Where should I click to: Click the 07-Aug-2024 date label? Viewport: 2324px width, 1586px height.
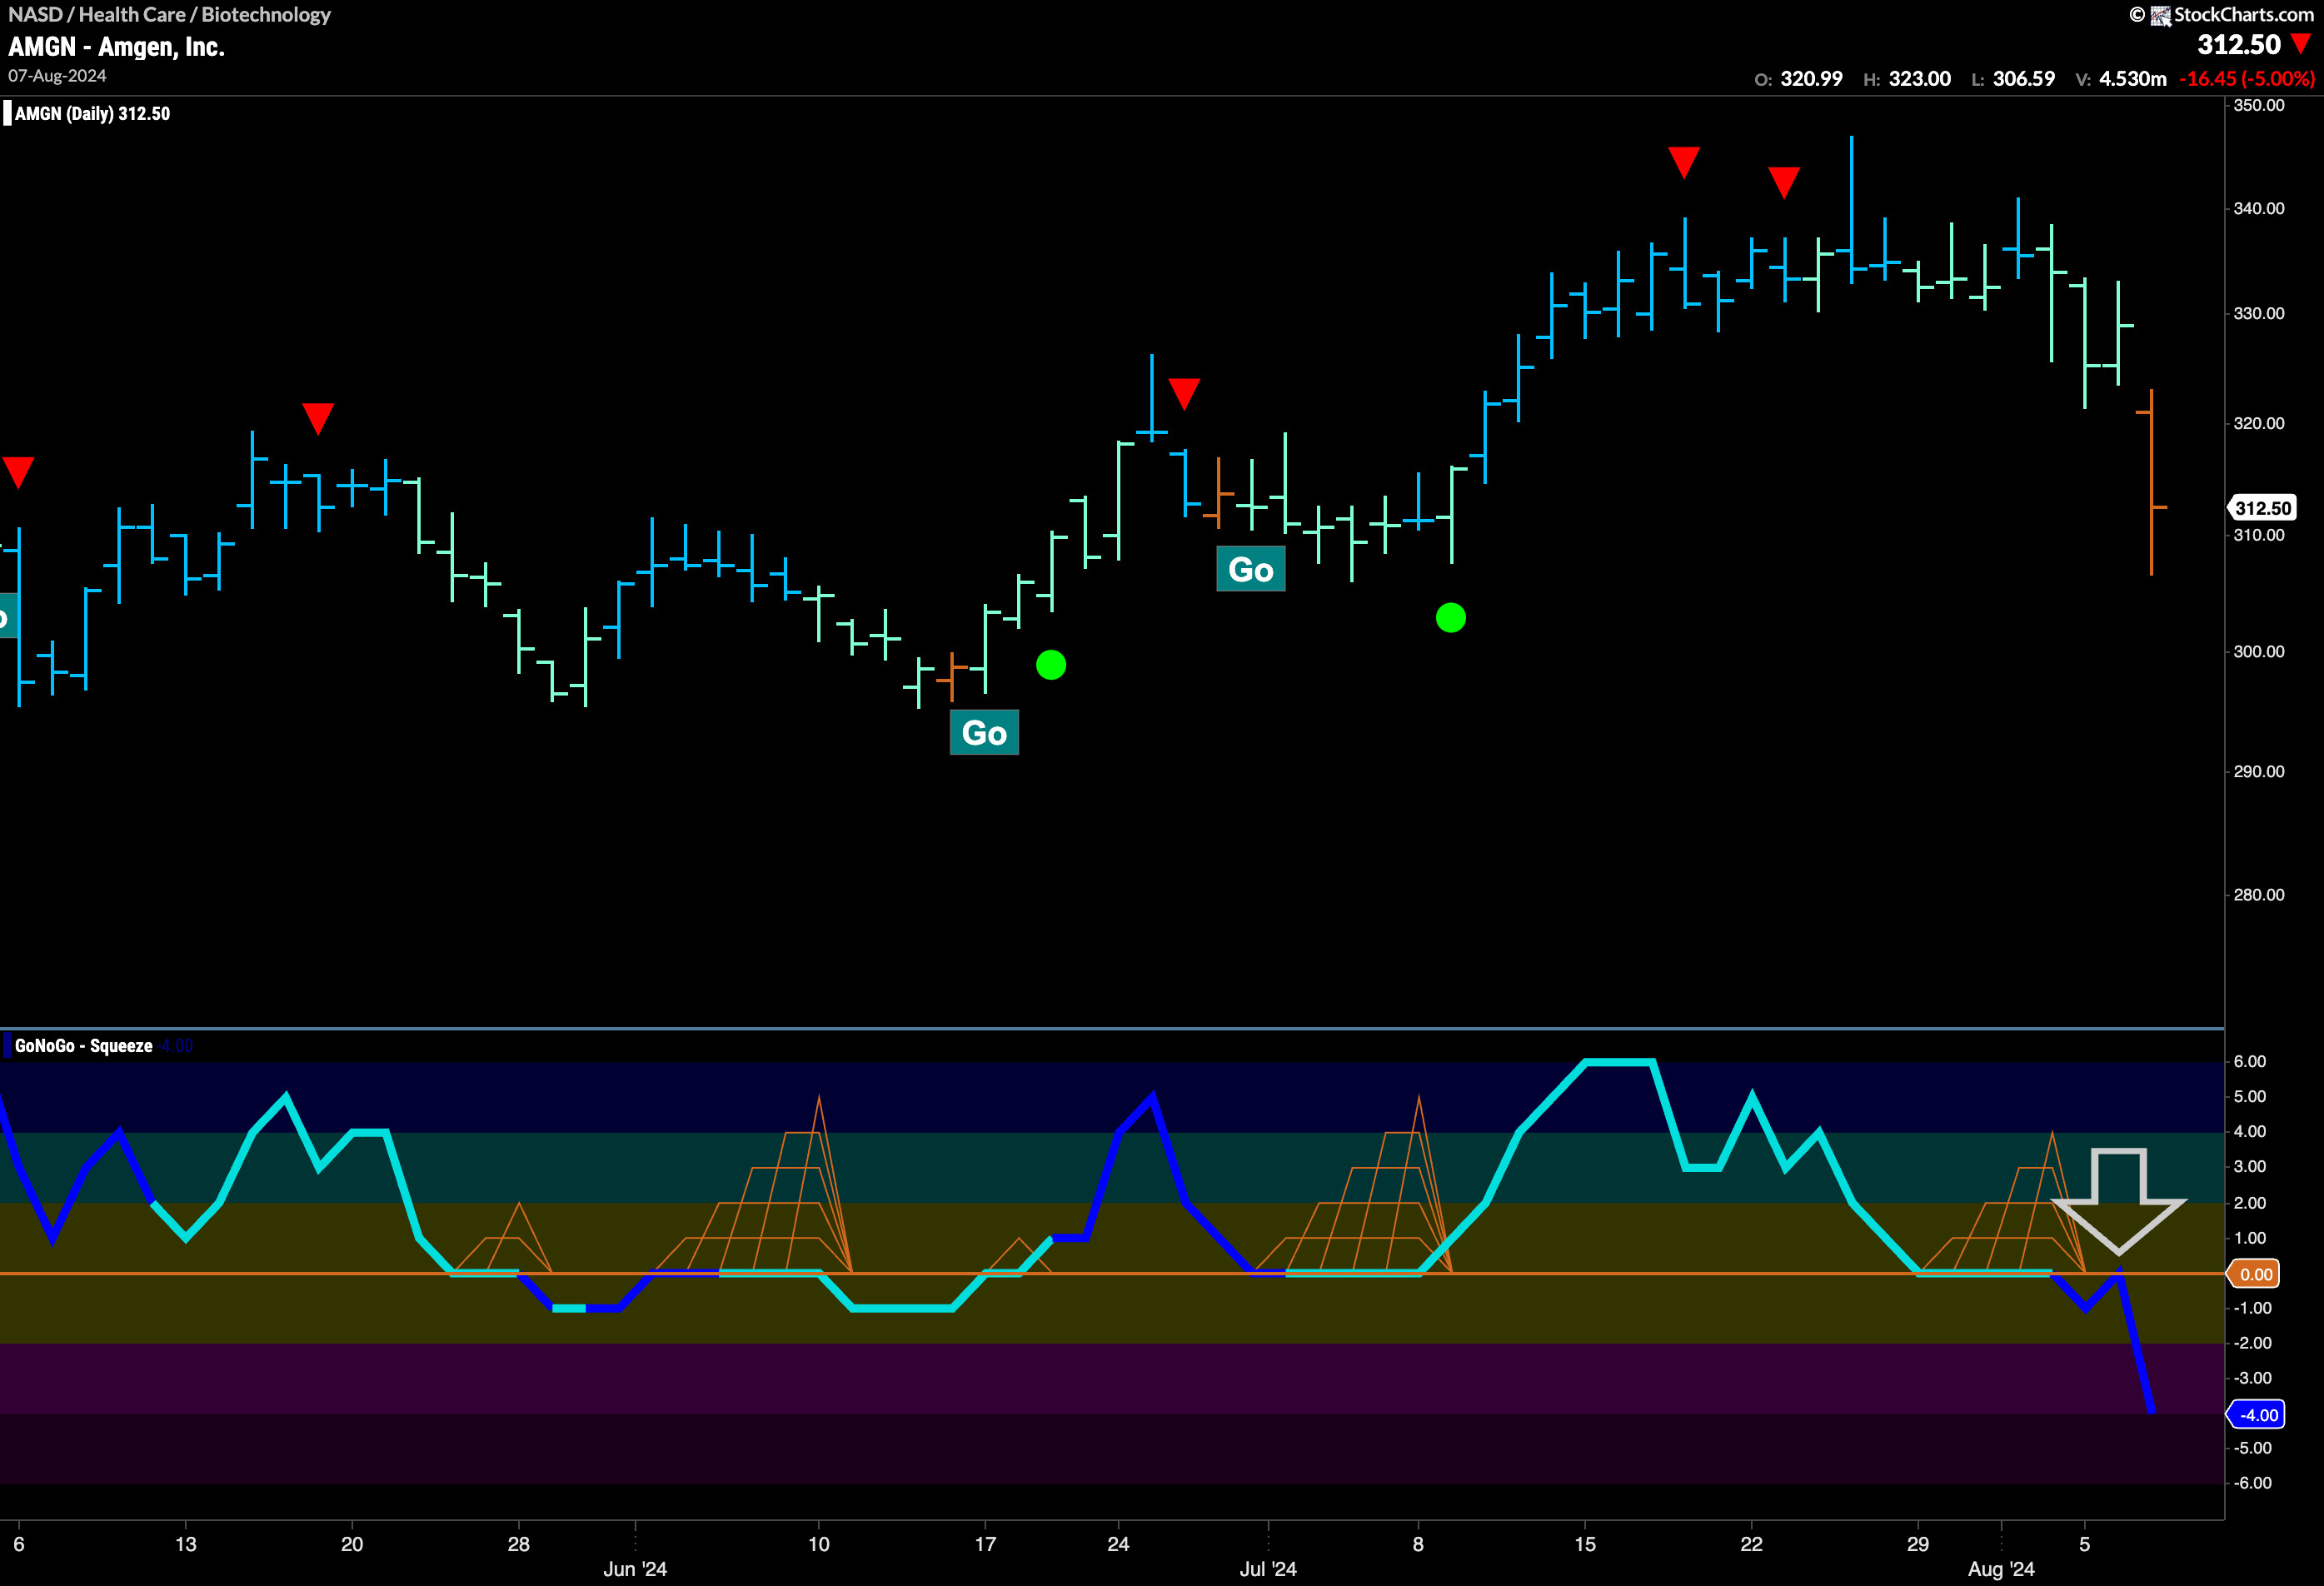[x=57, y=76]
